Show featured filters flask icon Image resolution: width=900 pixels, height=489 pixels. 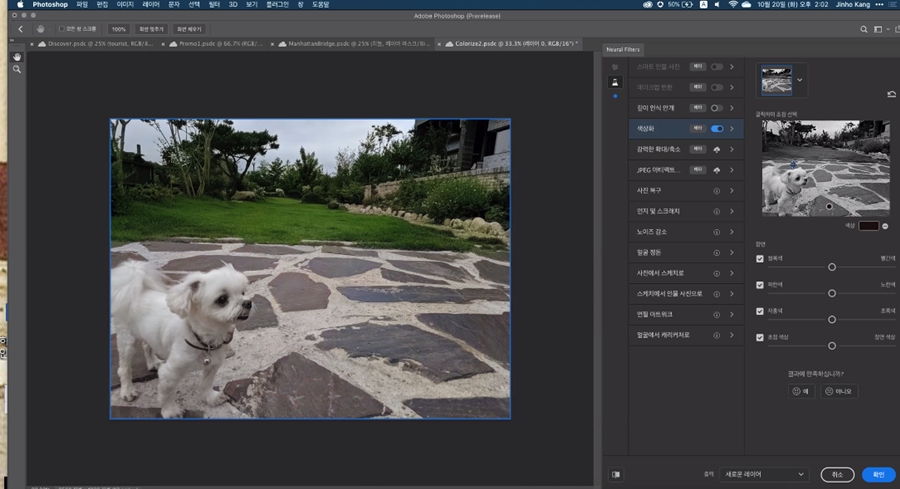tap(615, 82)
